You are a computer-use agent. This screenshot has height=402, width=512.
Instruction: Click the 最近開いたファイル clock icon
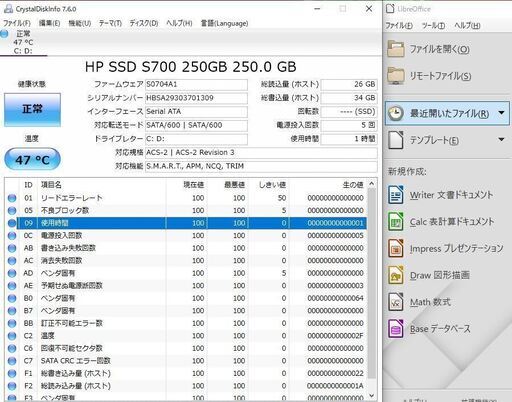click(396, 113)
